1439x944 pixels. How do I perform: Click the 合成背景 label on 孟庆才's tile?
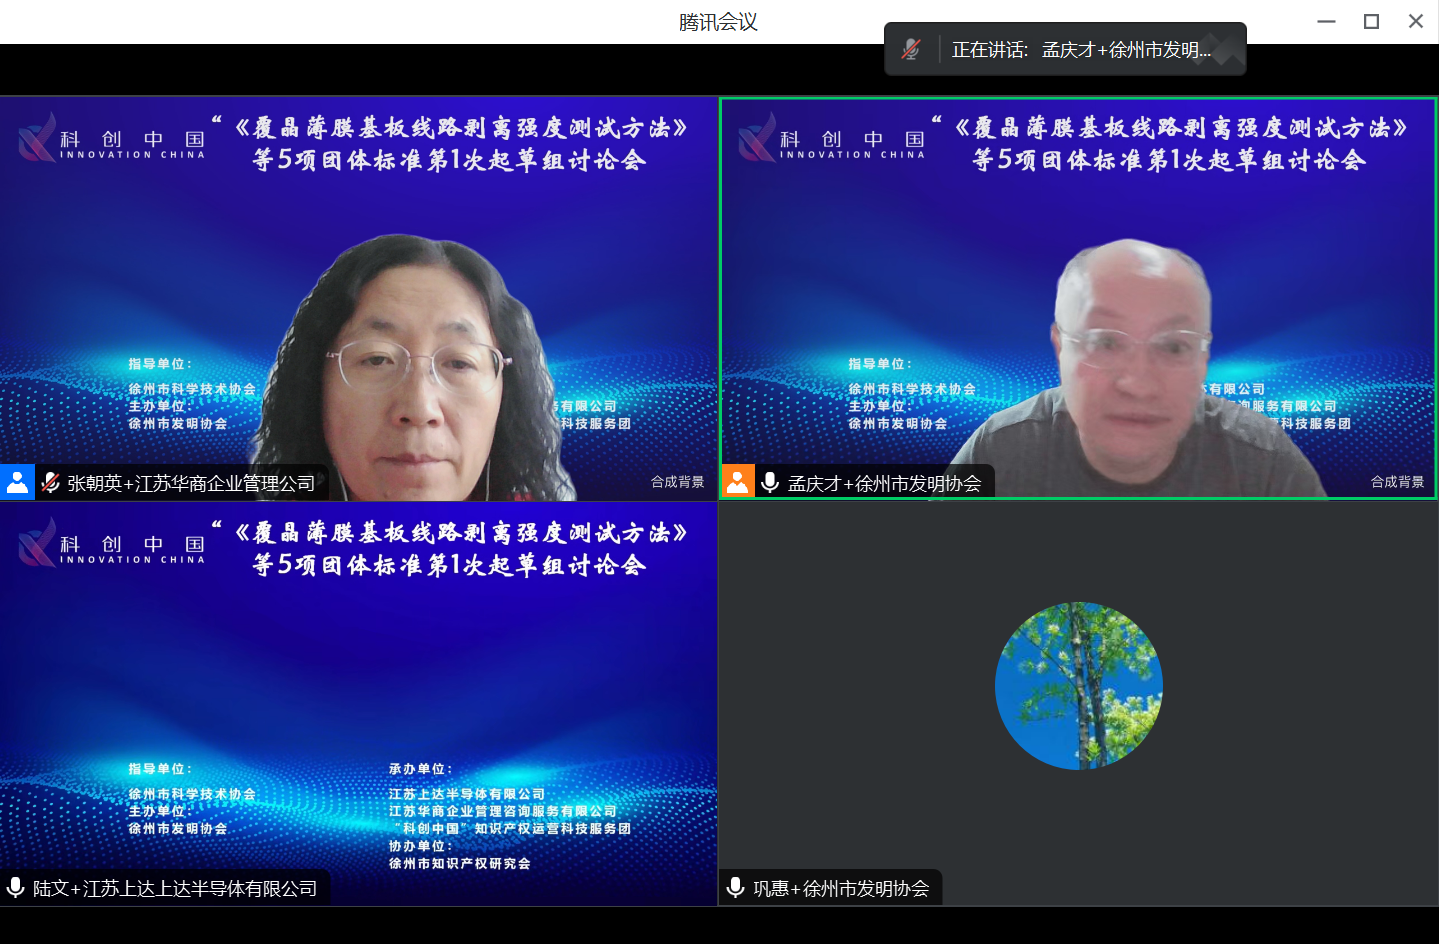pos(1396,480)
